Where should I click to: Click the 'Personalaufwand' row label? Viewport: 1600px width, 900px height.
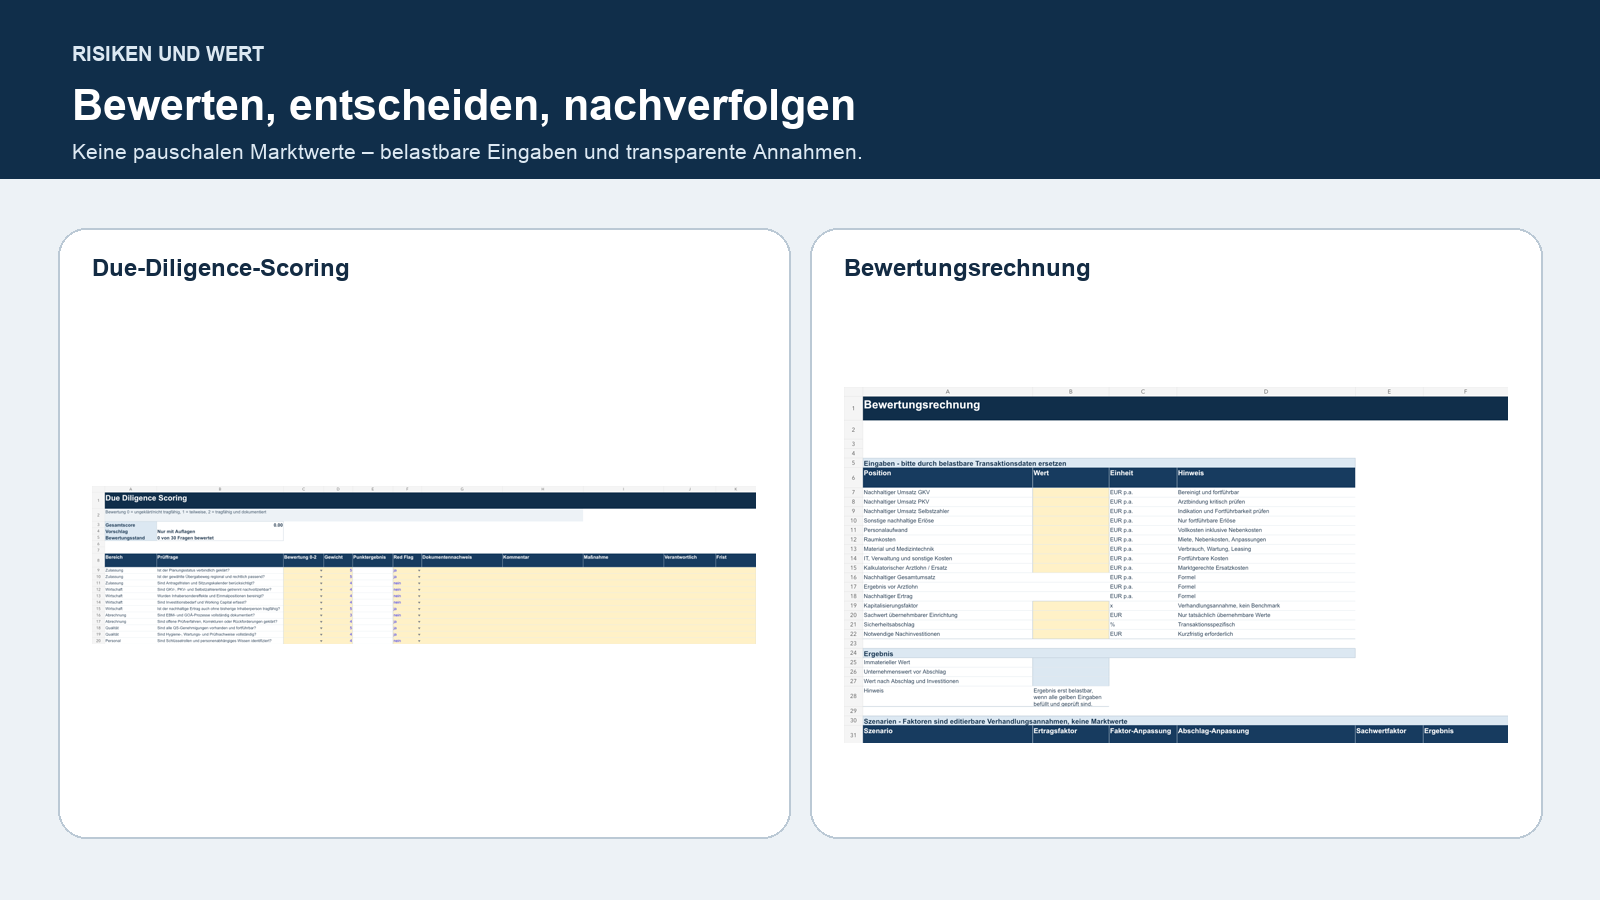click(x=886, y=530)
